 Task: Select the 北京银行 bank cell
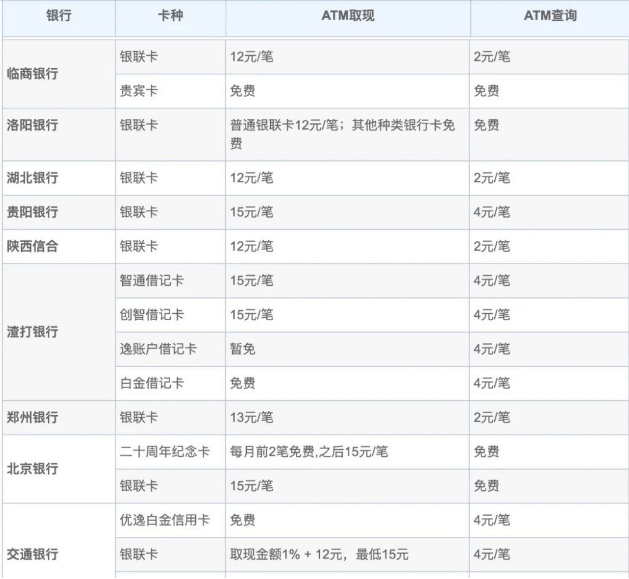[59, 469]
